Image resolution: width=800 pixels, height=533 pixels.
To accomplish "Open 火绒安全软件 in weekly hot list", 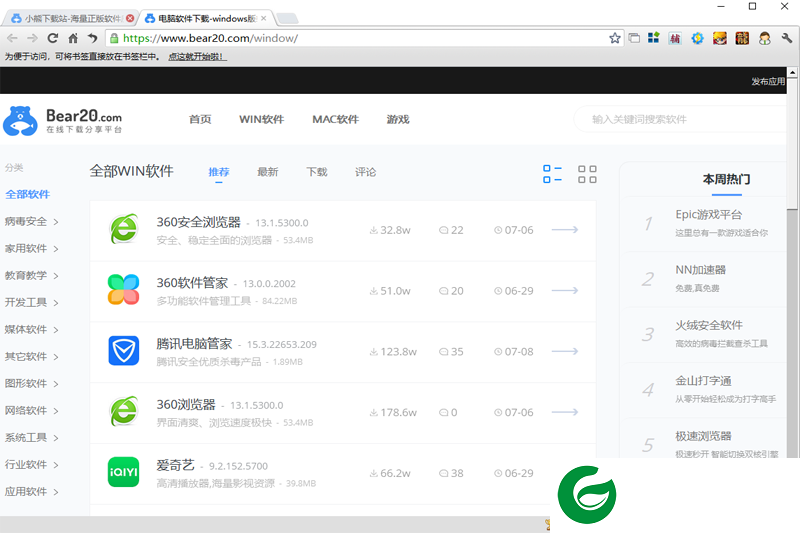I will pyautogui.click(x=709, y=325).
